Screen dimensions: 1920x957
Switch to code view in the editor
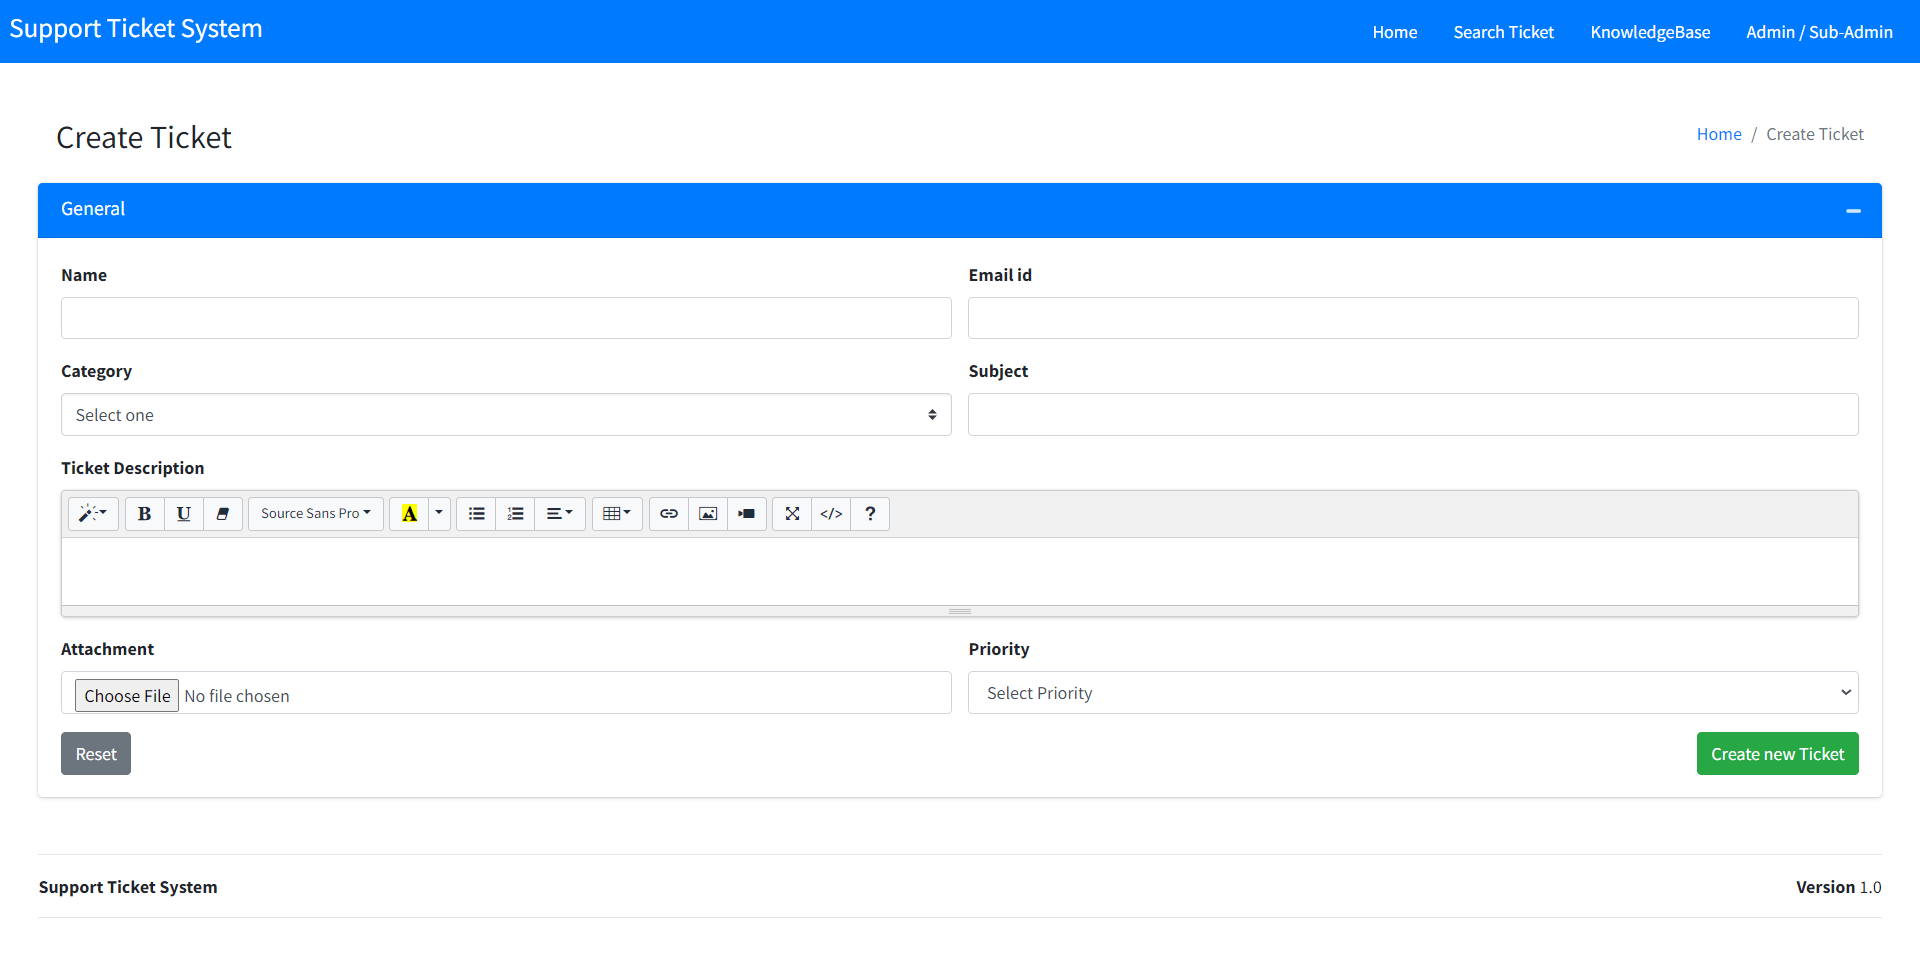click(830, 513)
